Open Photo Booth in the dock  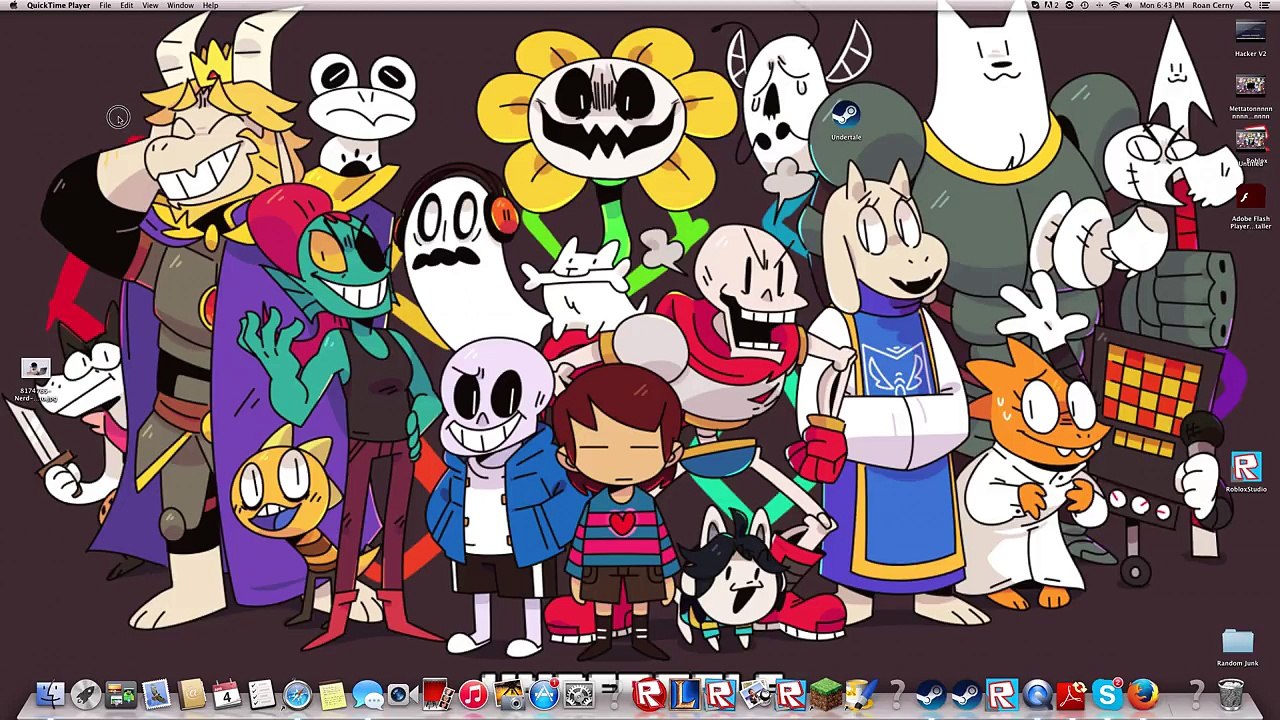437,695
